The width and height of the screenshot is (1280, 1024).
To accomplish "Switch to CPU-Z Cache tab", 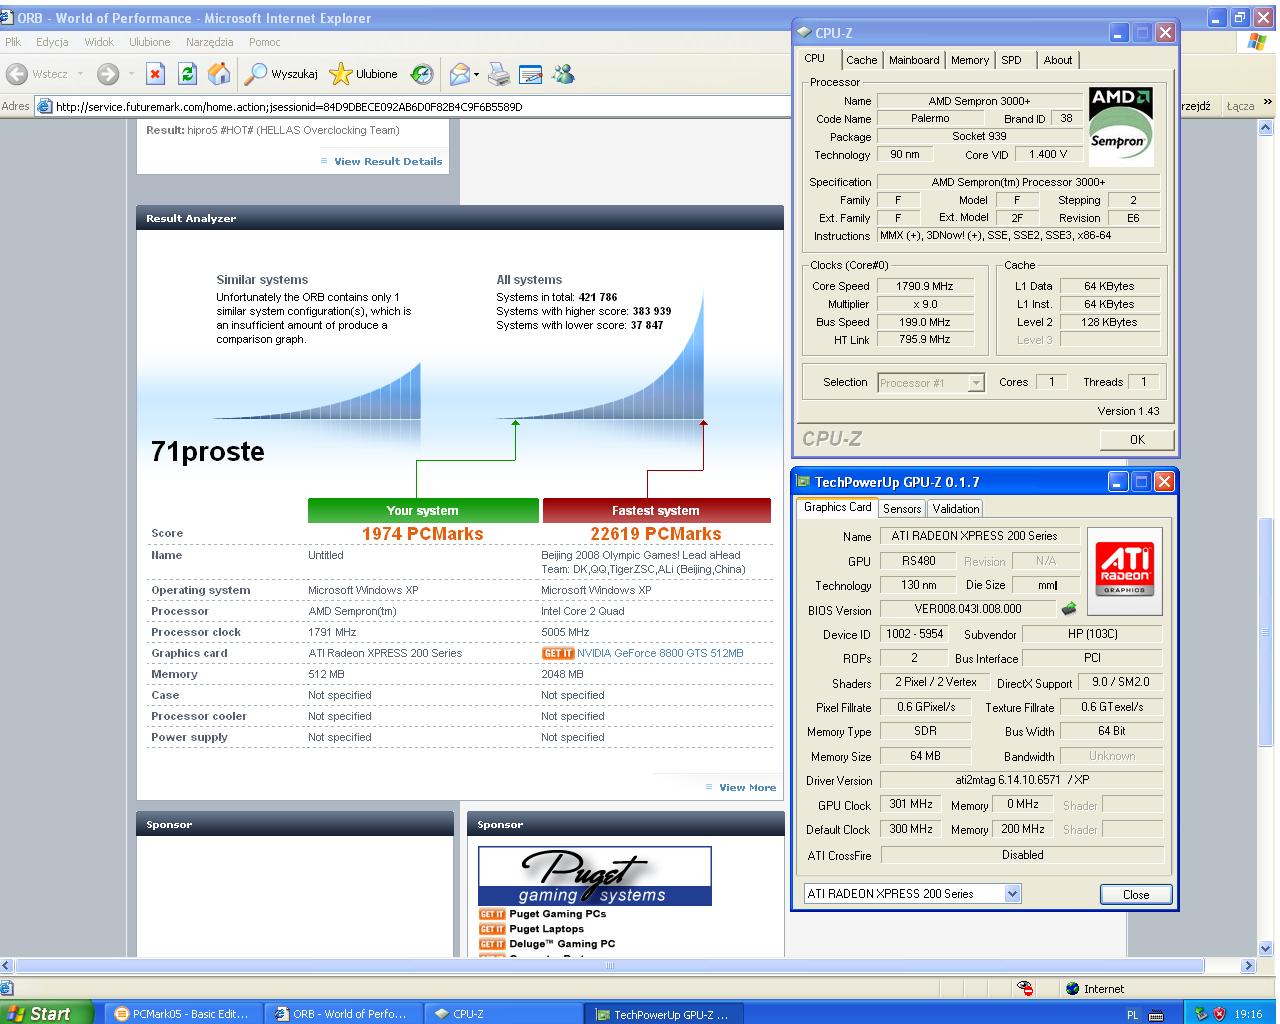I will [861, 60].
